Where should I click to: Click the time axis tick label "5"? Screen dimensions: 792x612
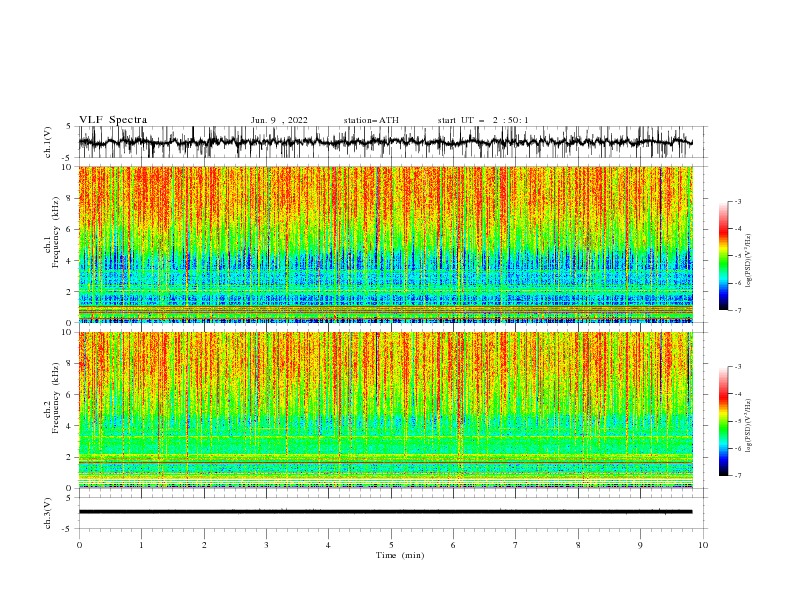[x=391, y=545]
